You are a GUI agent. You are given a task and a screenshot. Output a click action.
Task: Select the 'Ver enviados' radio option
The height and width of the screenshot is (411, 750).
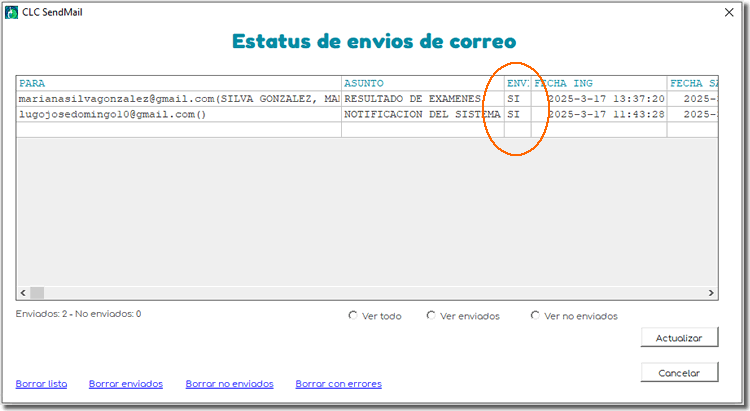431,316
